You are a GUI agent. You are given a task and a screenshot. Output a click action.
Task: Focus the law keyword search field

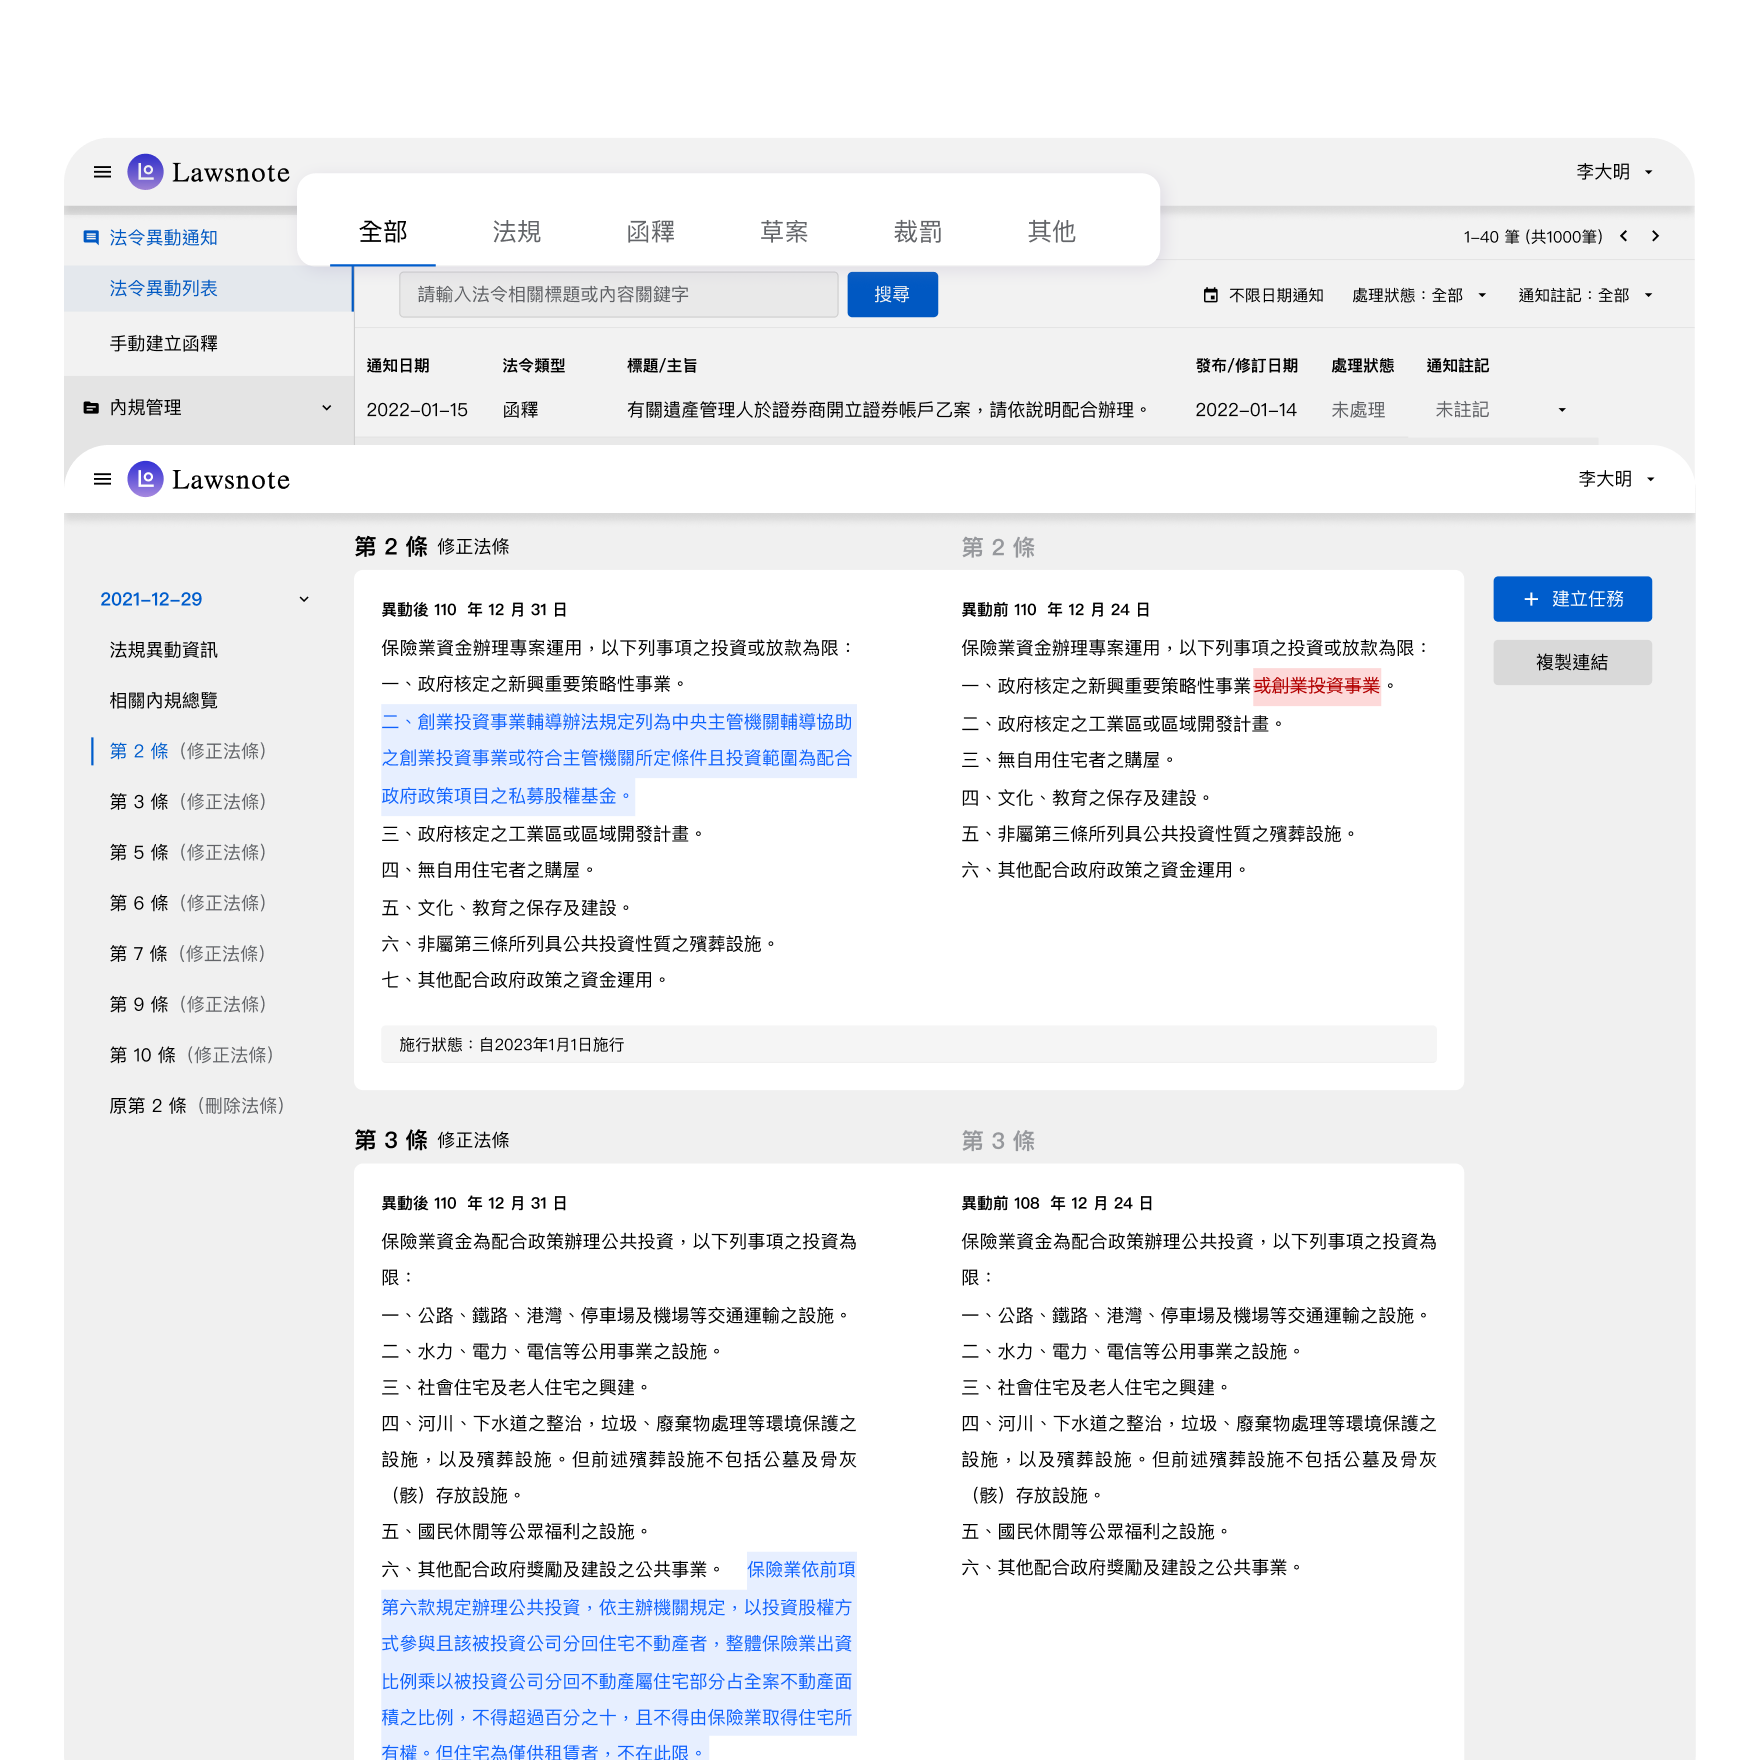(618, 294)
